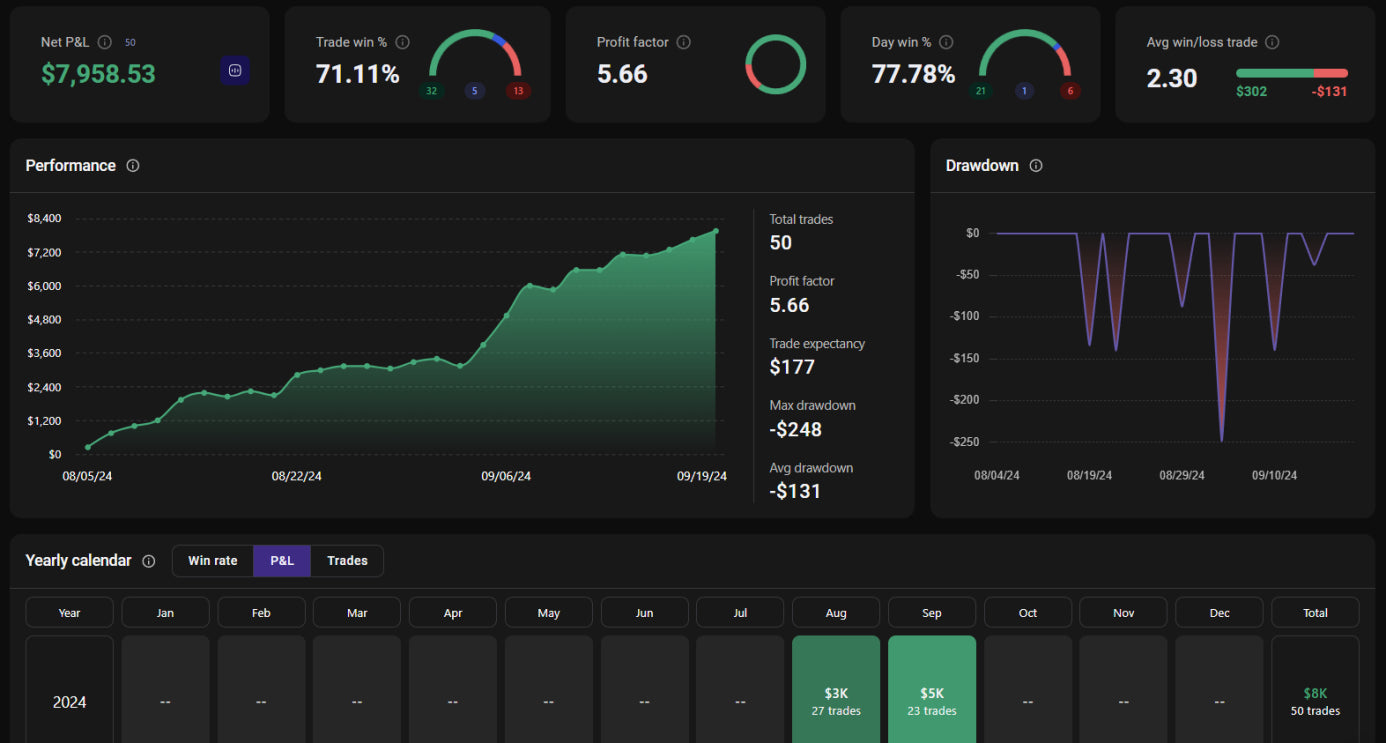Click the green 21 winning days badge
Image resolution: width=1386 pixels, height=743 pixels.
(981, 91)
